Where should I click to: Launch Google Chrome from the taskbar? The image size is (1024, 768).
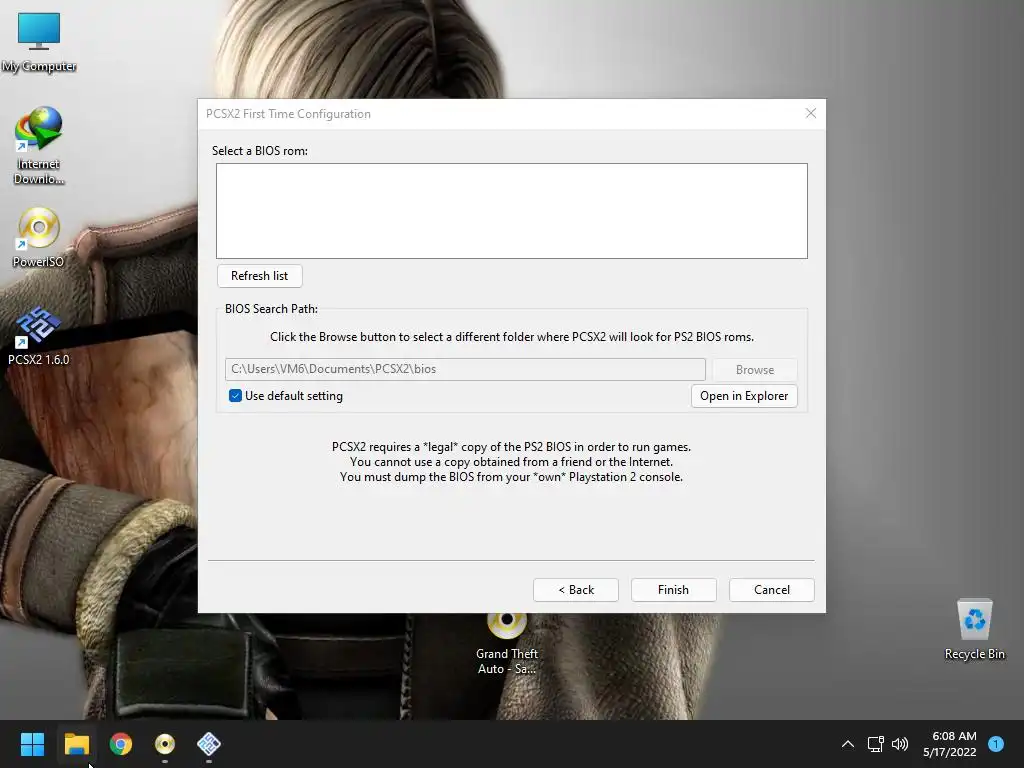tap(121, 744)
